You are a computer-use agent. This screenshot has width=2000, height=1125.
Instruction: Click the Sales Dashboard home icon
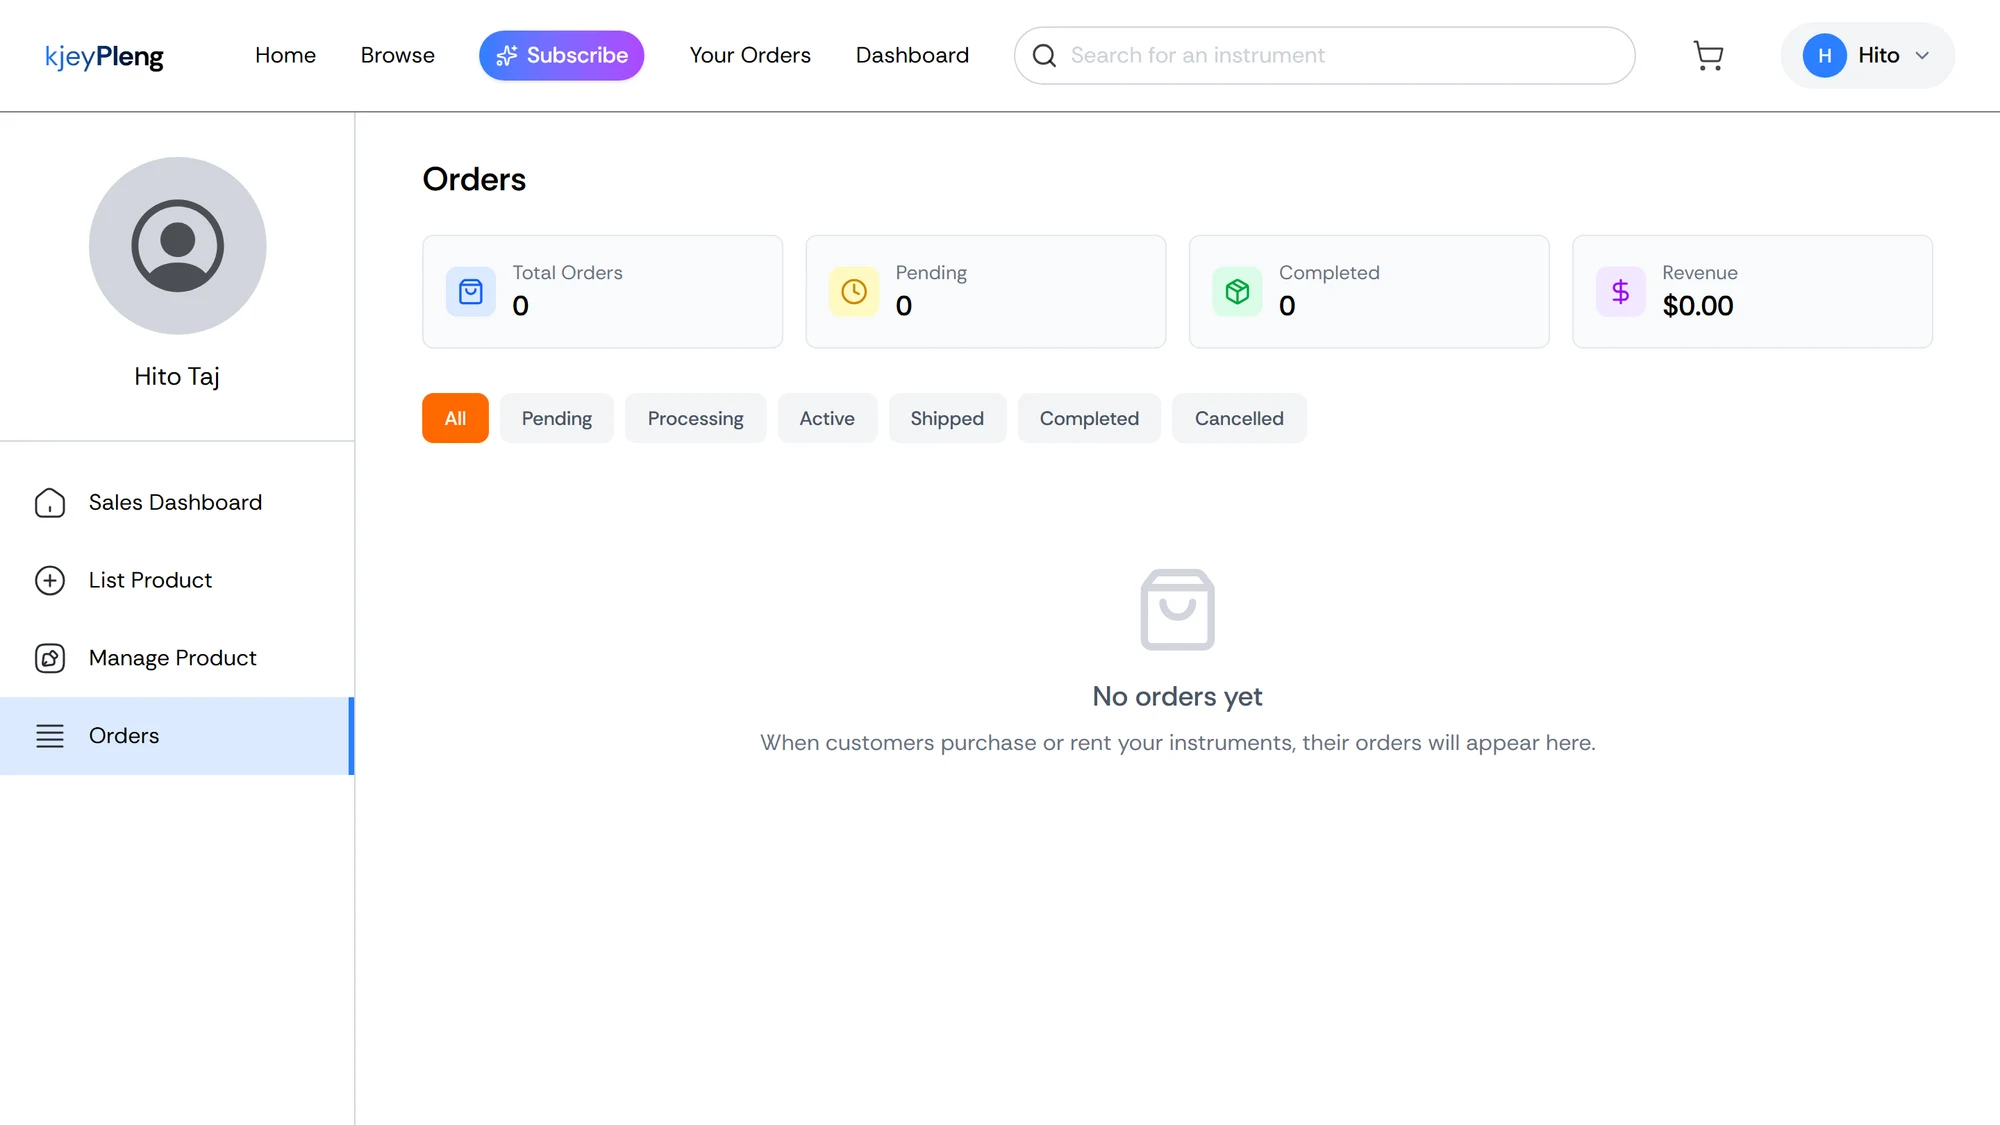50,503
